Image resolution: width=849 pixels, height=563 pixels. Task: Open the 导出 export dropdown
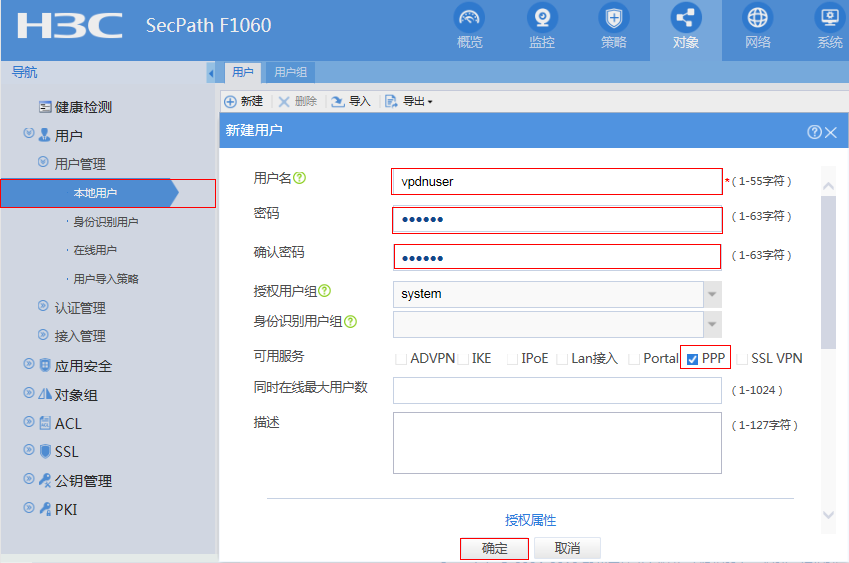click(x=409, y=101)
